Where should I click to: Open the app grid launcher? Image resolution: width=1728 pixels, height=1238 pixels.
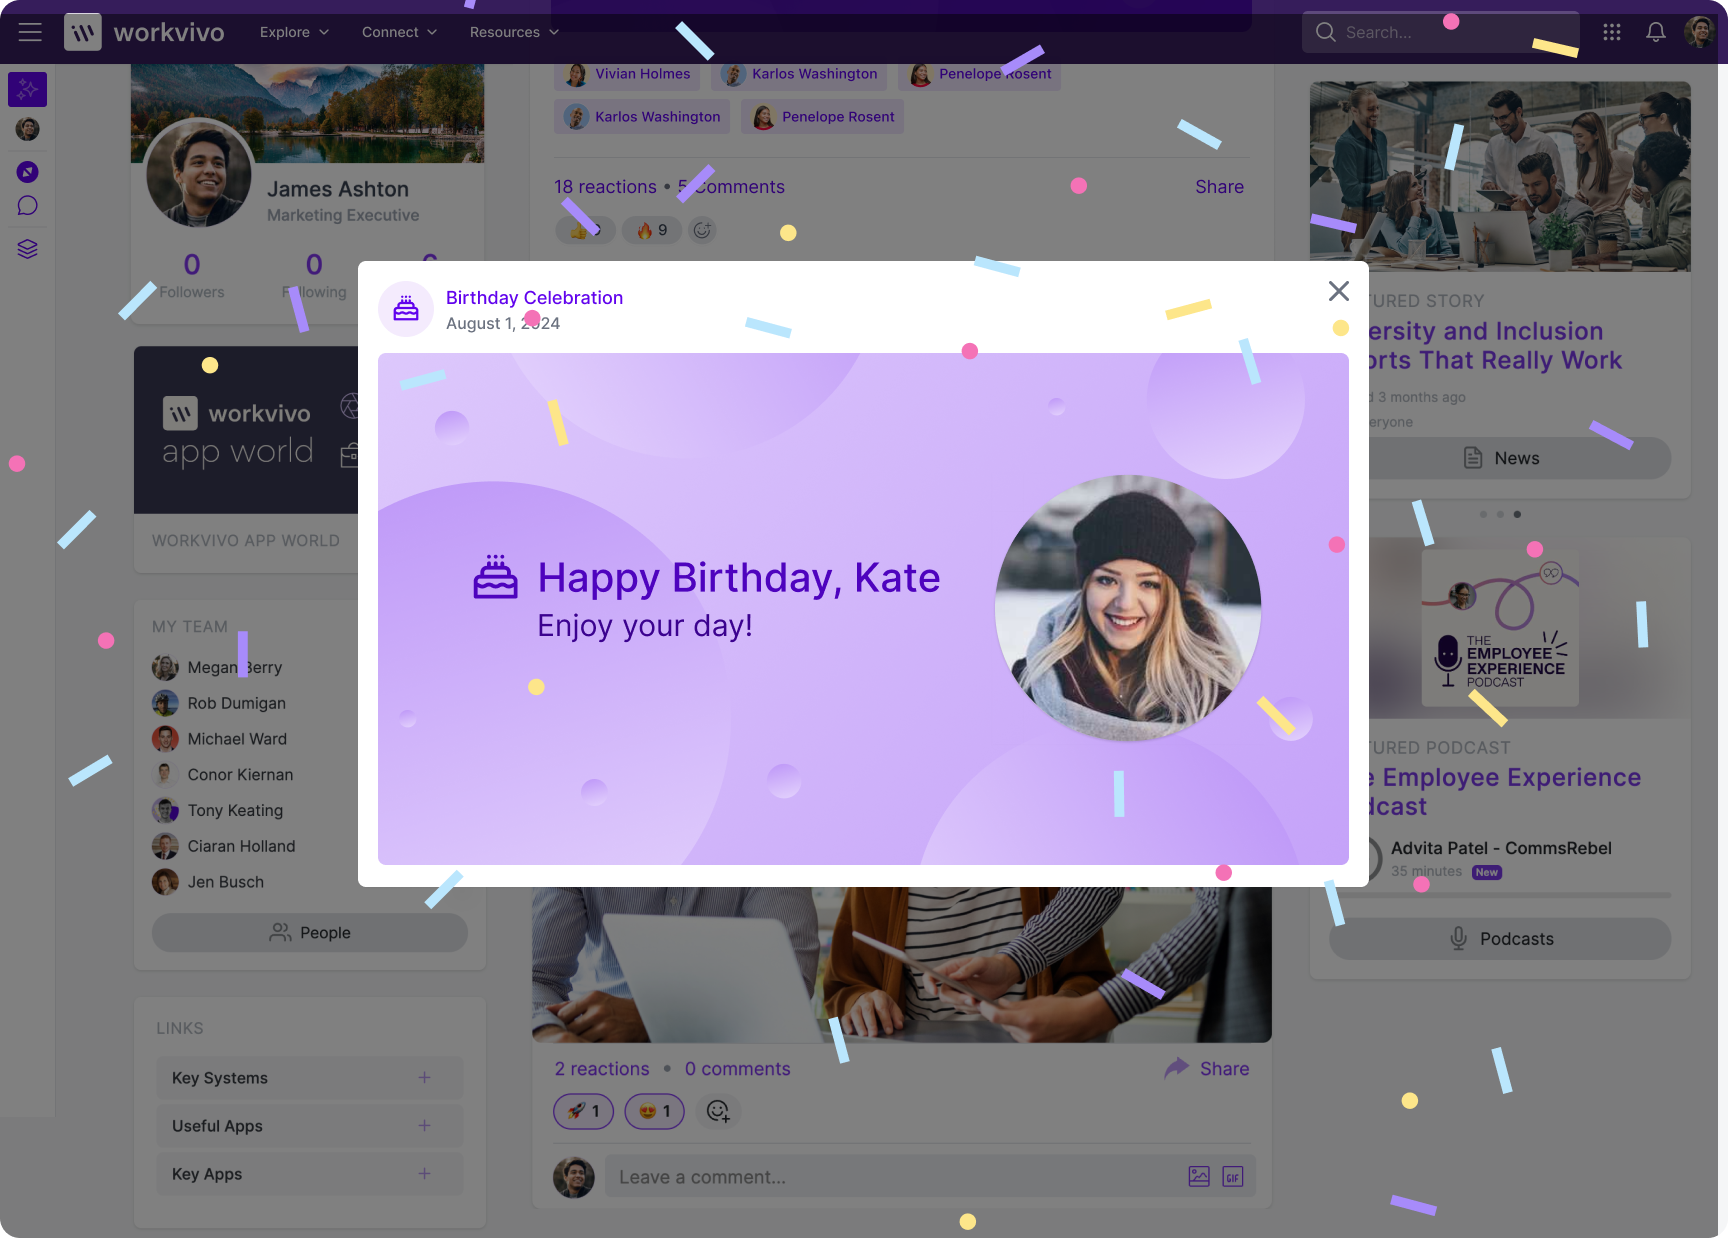pos(1612,32)
